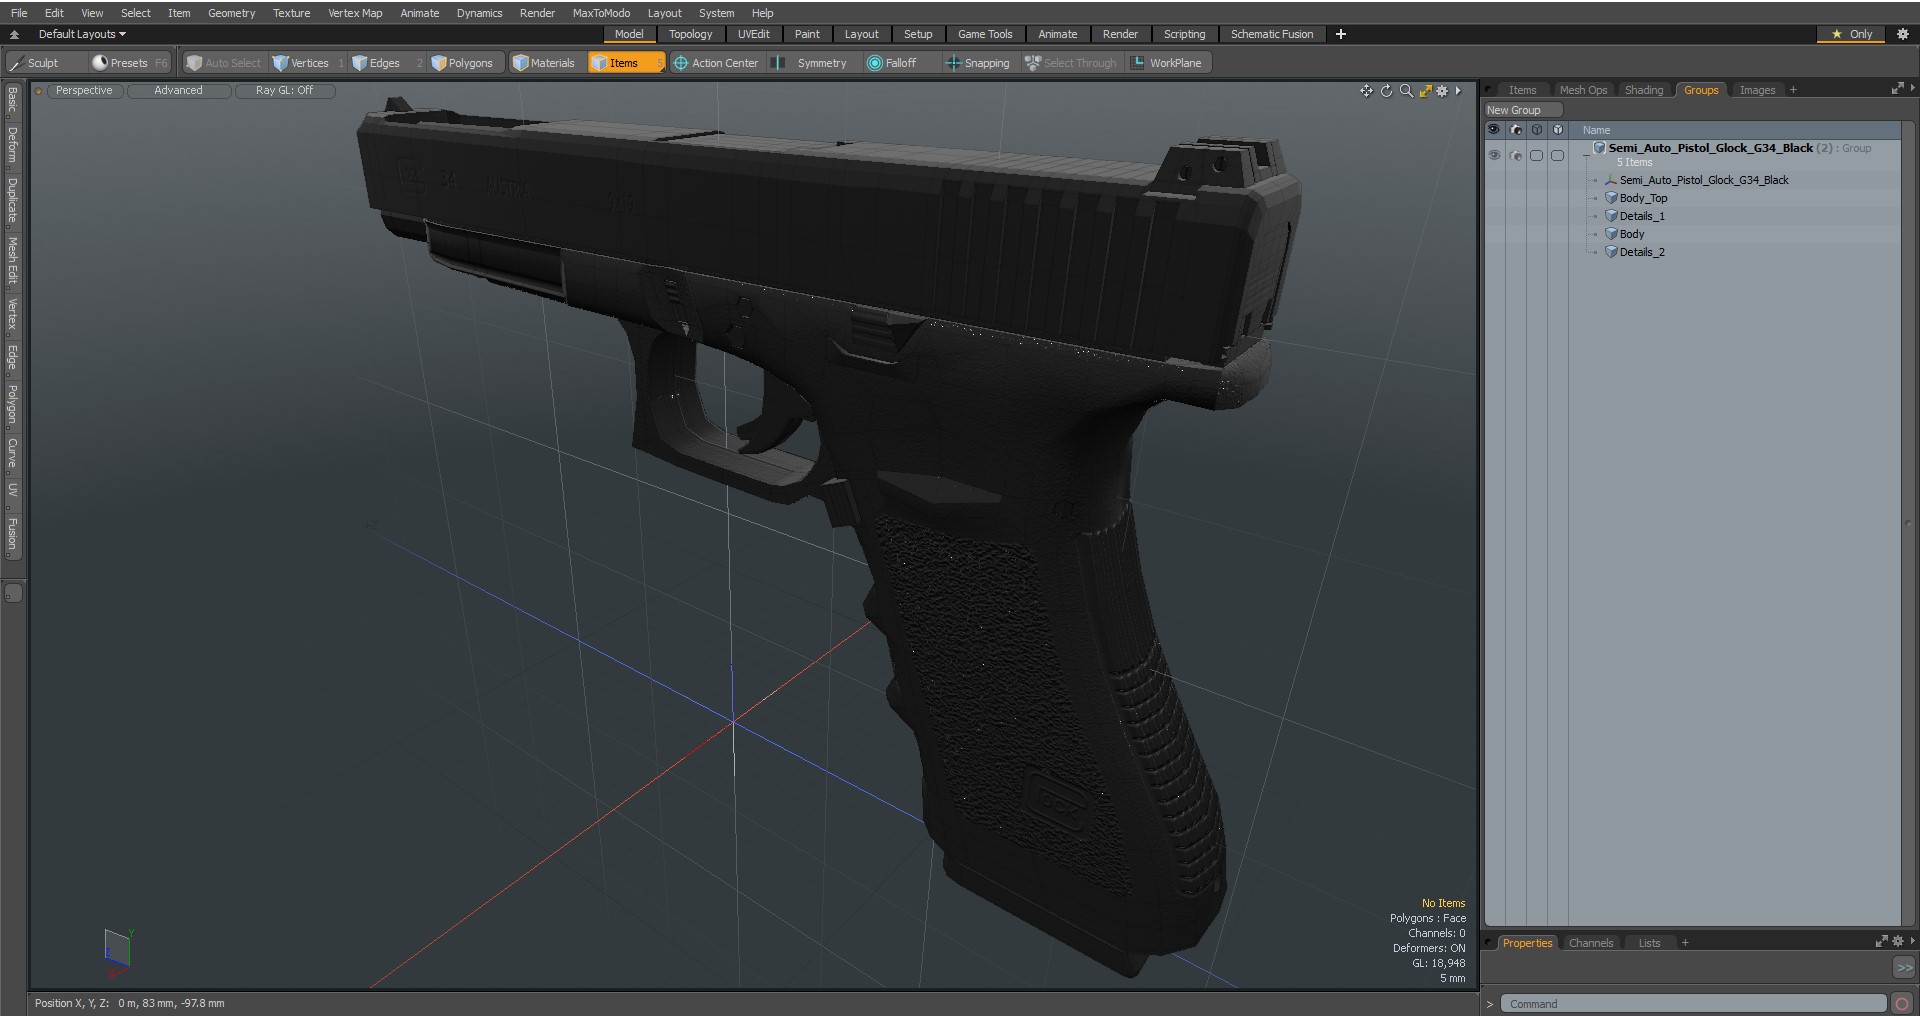Switch to the Topology layout tab

click(x=691, y=34)
